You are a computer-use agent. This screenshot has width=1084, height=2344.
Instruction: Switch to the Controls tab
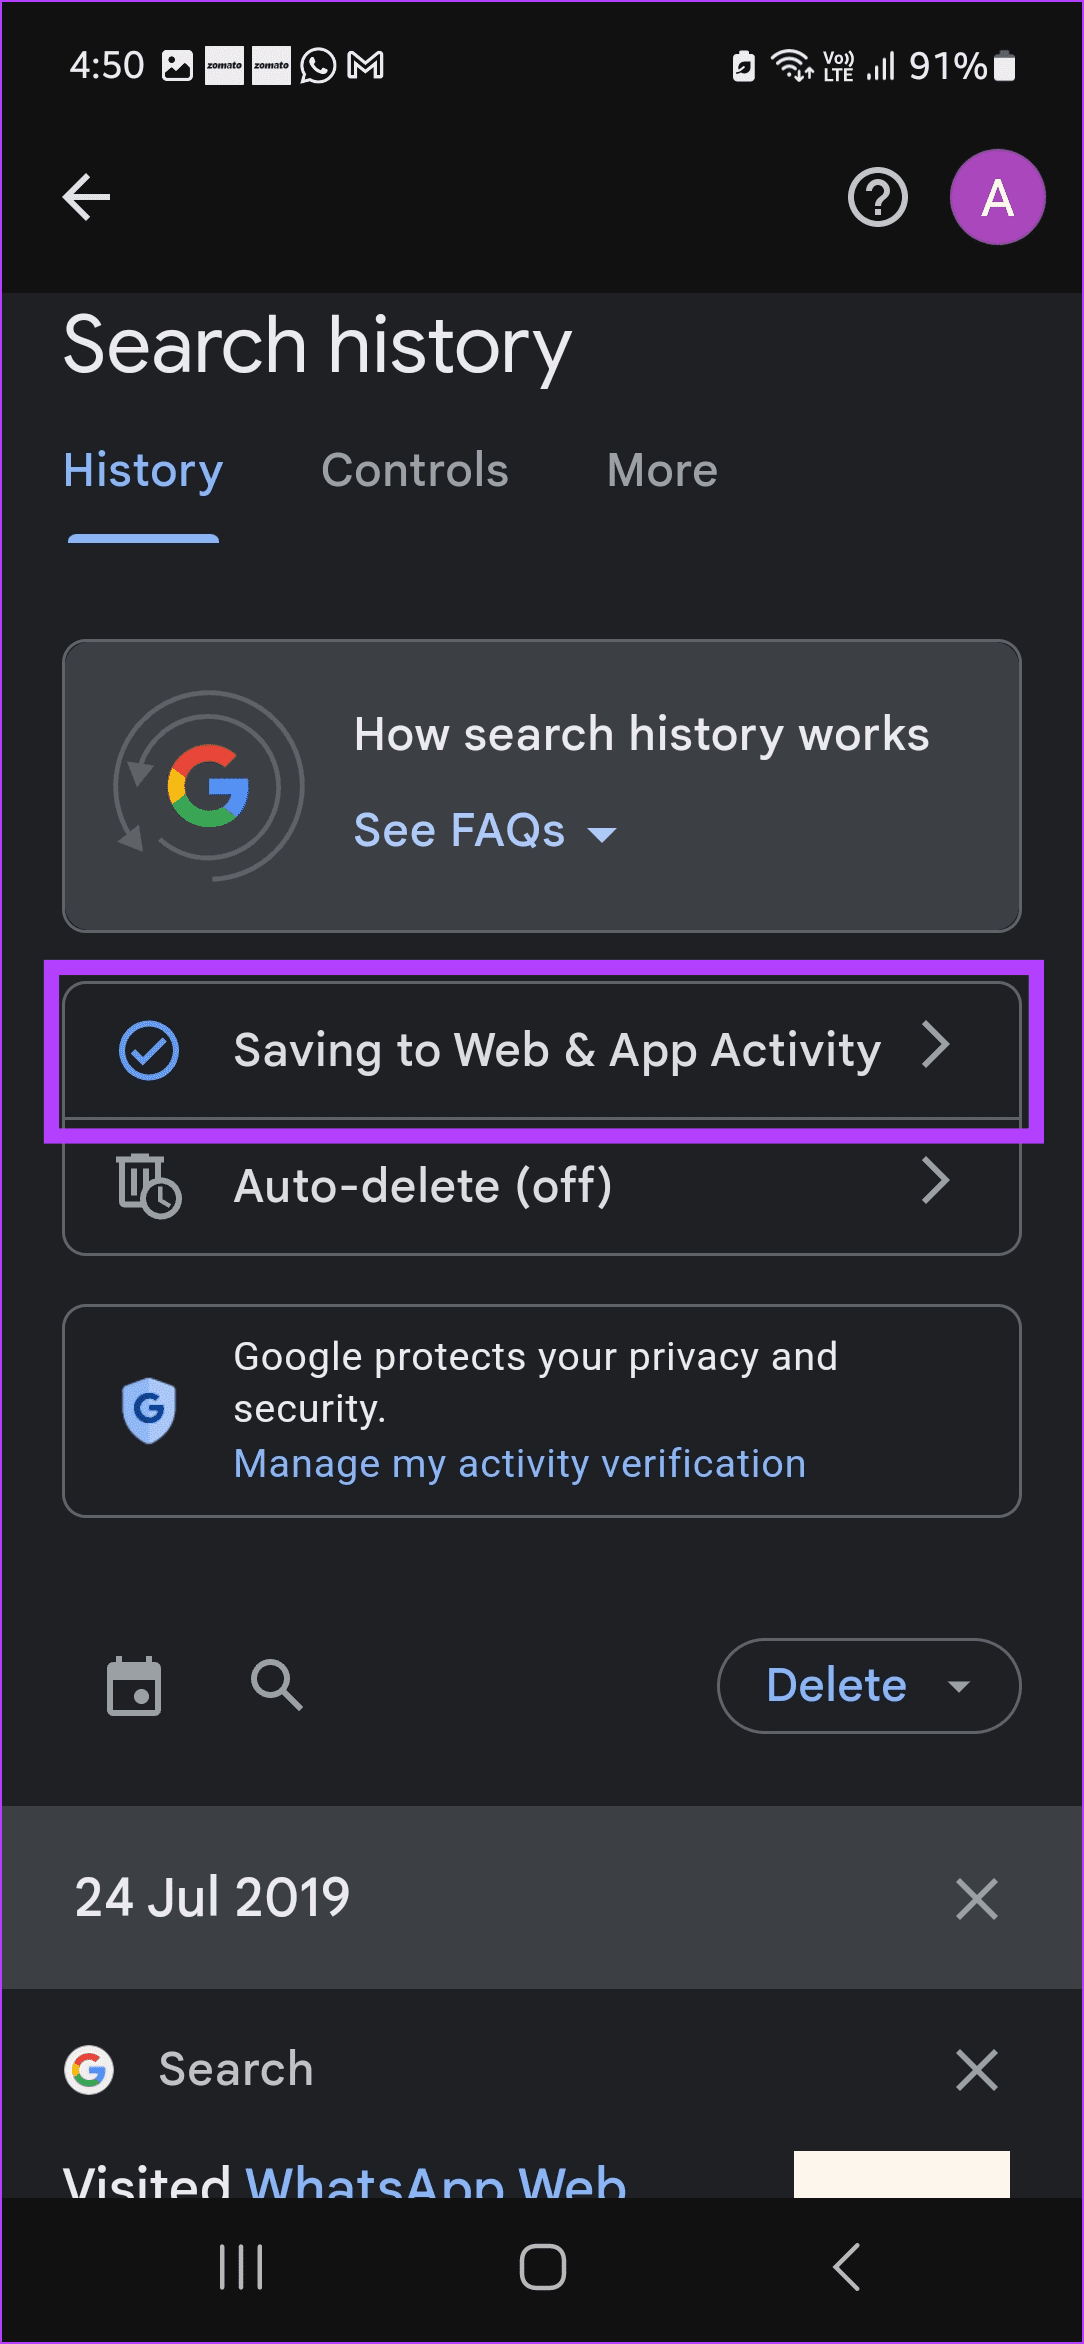(415, 470)
